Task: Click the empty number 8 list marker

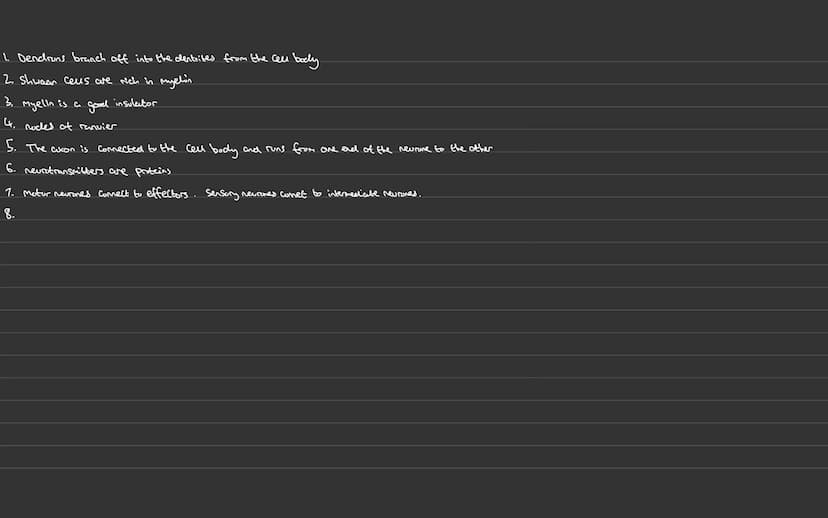Action: [9, 213]
